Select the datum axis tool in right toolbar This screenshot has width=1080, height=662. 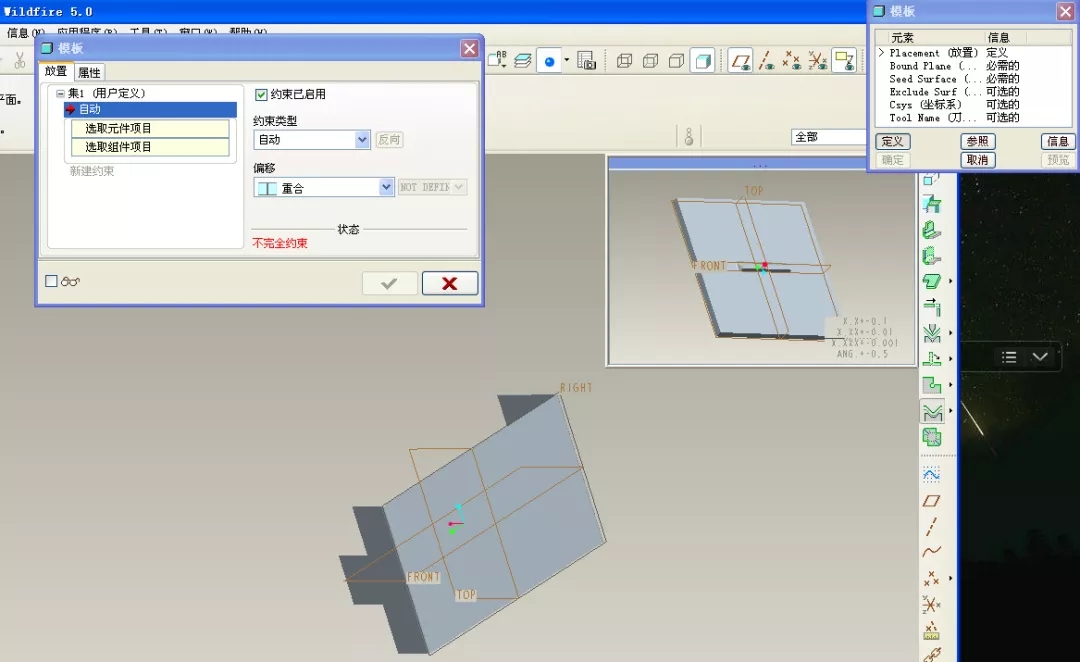(x=931, y=526)
